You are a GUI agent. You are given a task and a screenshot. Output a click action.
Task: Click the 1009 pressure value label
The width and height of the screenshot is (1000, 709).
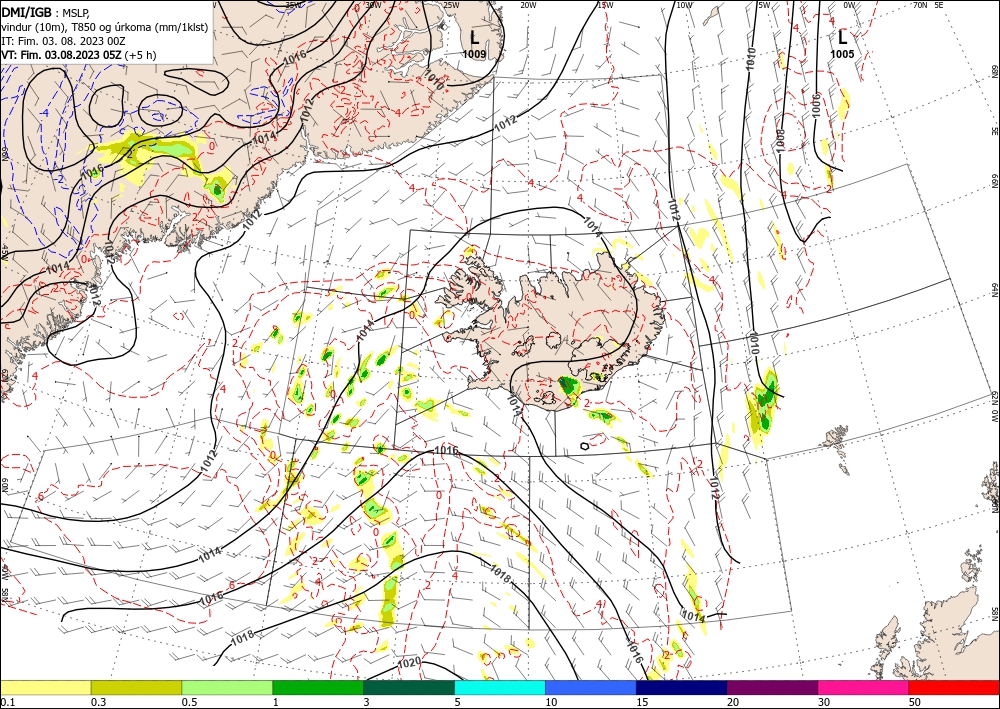[x=474, y=54]
